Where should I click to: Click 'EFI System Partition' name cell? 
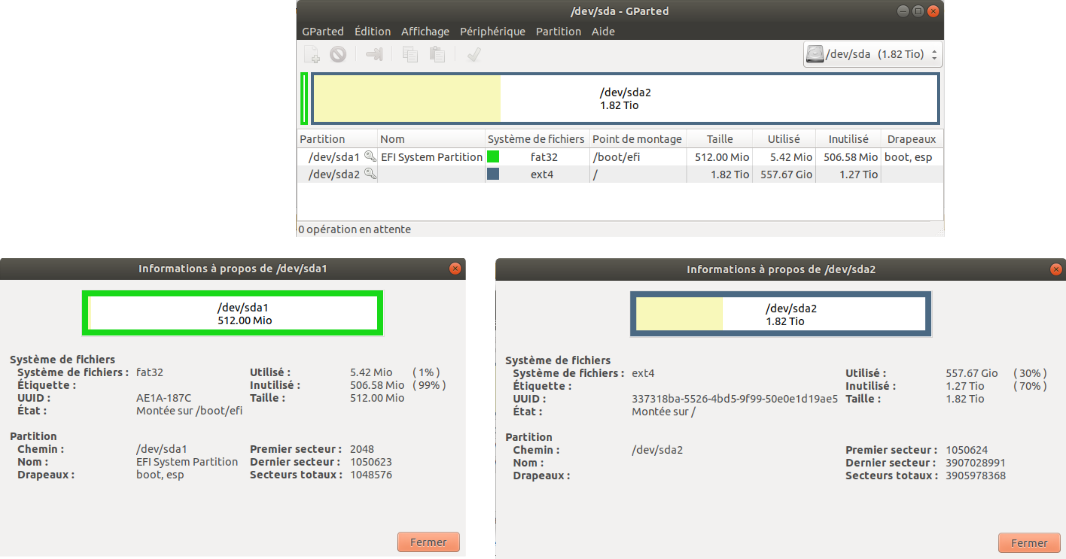tap(432, 156)
